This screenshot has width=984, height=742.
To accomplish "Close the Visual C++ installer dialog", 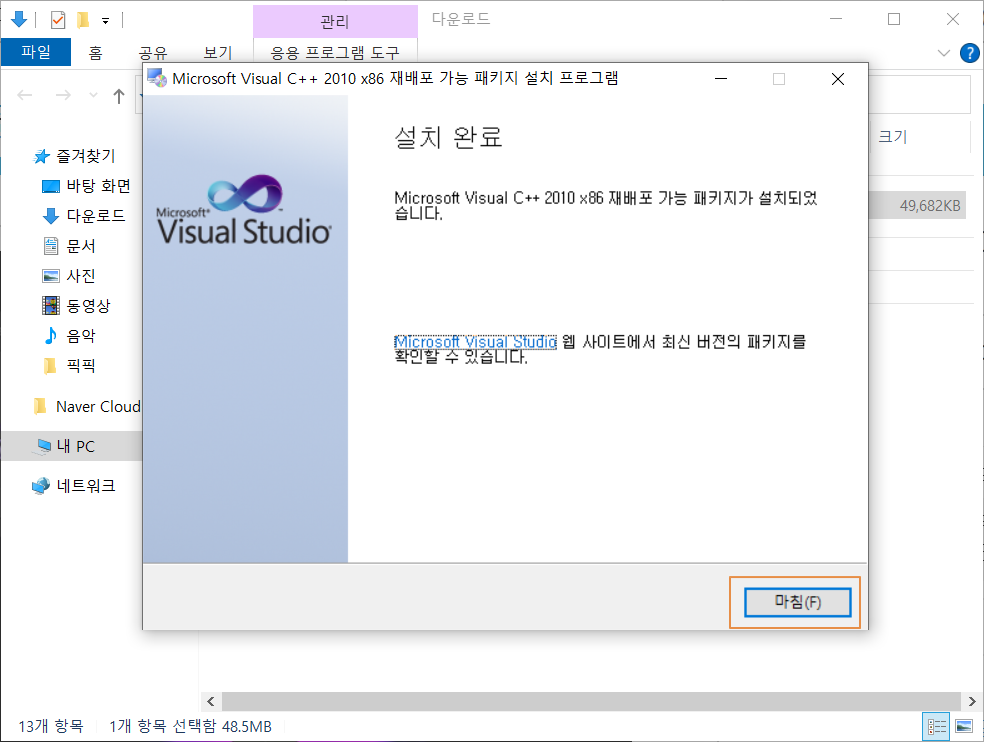I will pyautogui.click(x=838, y=79).
